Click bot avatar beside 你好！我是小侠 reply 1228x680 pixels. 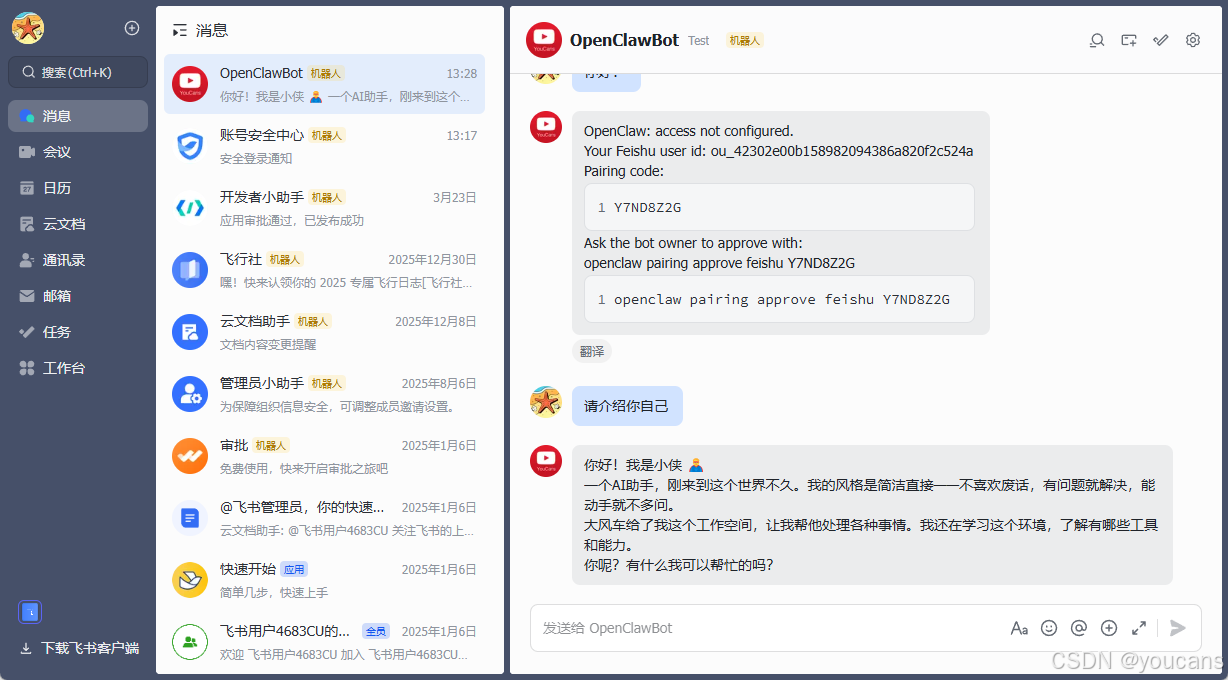pyautogui.click(x=546, y=461)
